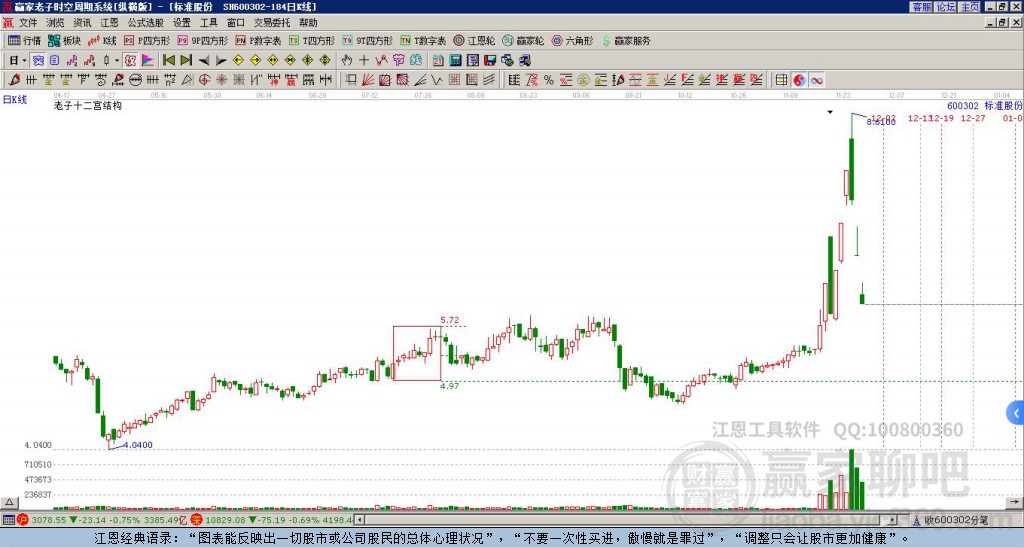Click the up triangle volume panel button
Image resolution: width=1024 pixels, height=548 pixels.
point(9,502)
